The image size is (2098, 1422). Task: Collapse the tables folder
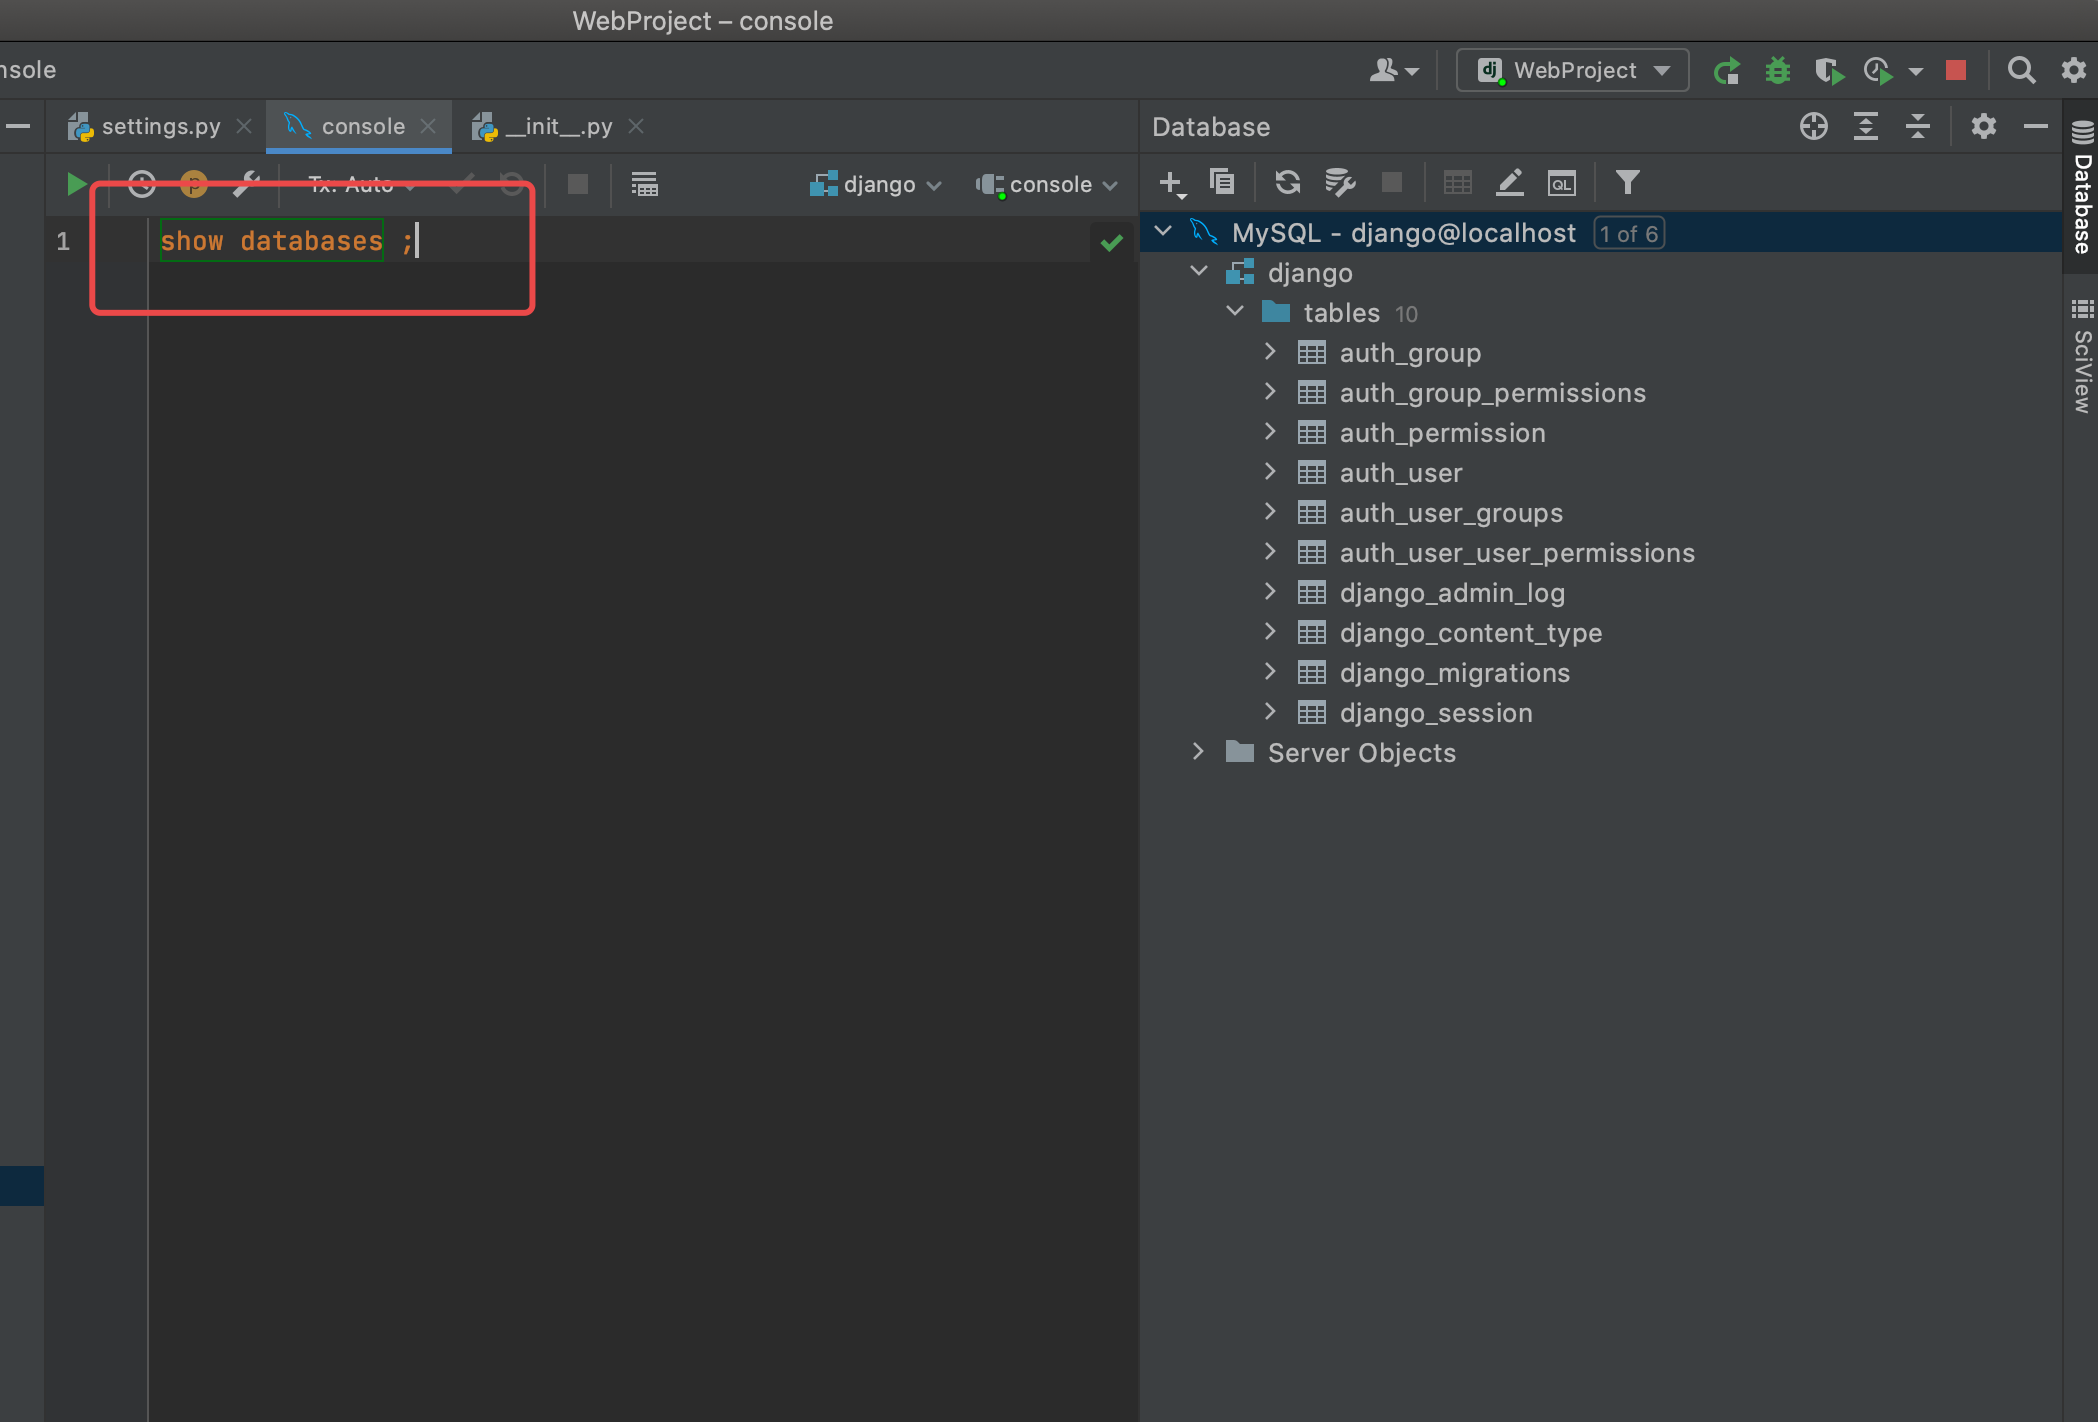1235,312
